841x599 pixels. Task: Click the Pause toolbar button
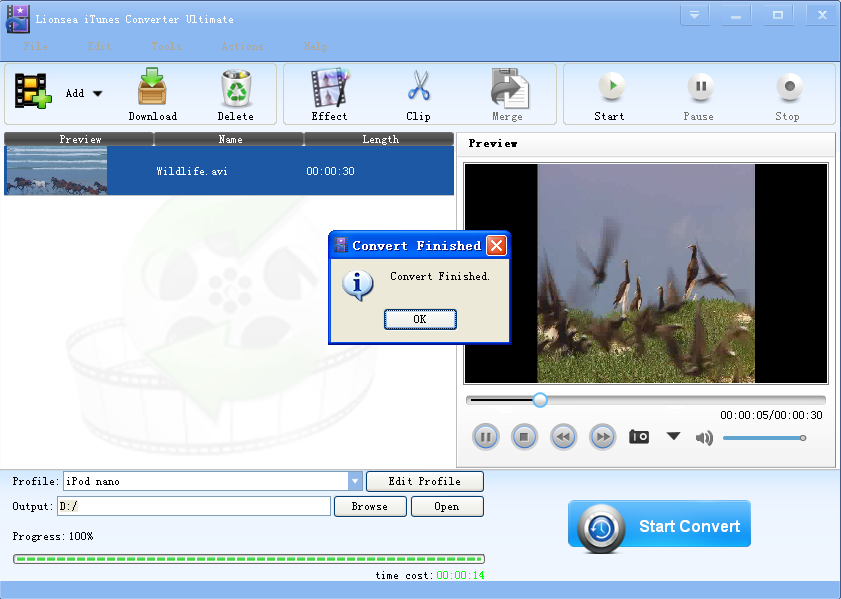coord(699,97)
